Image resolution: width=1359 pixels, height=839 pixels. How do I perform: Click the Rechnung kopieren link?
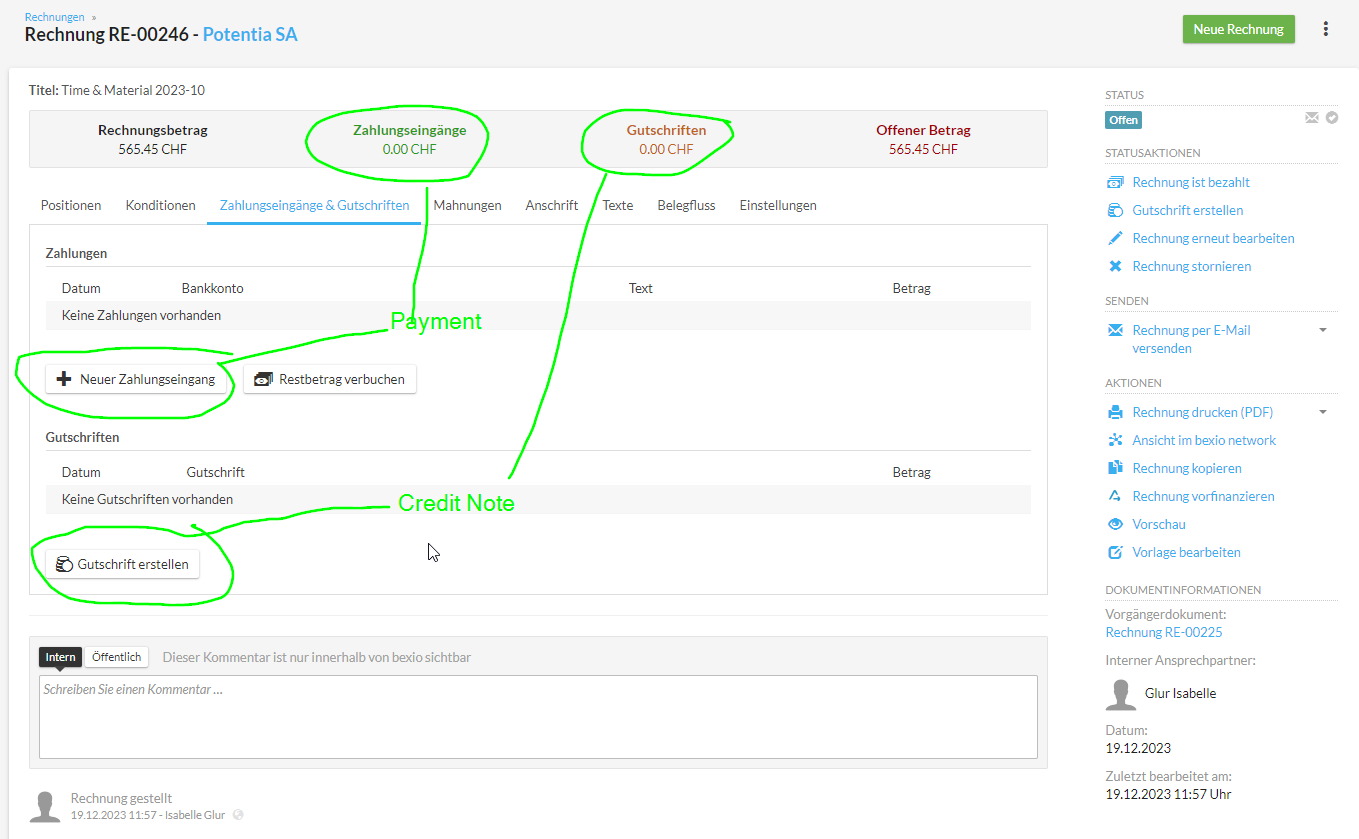coord(1187,469)
